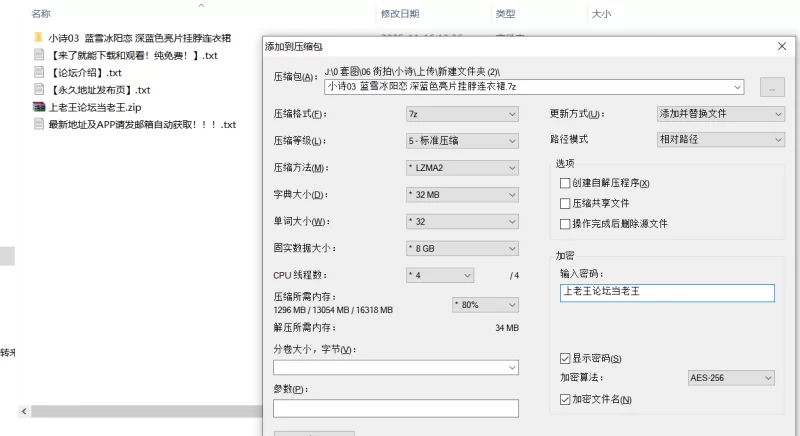Image resolution: width=800 pixels, height=436 pixels.
Task: Click the 输入密码 password field
Action: coord(667,292)
